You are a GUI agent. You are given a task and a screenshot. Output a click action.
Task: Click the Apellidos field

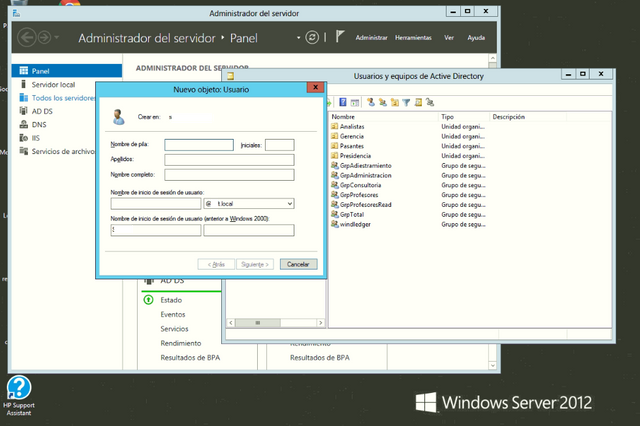[x=229, y=160]
